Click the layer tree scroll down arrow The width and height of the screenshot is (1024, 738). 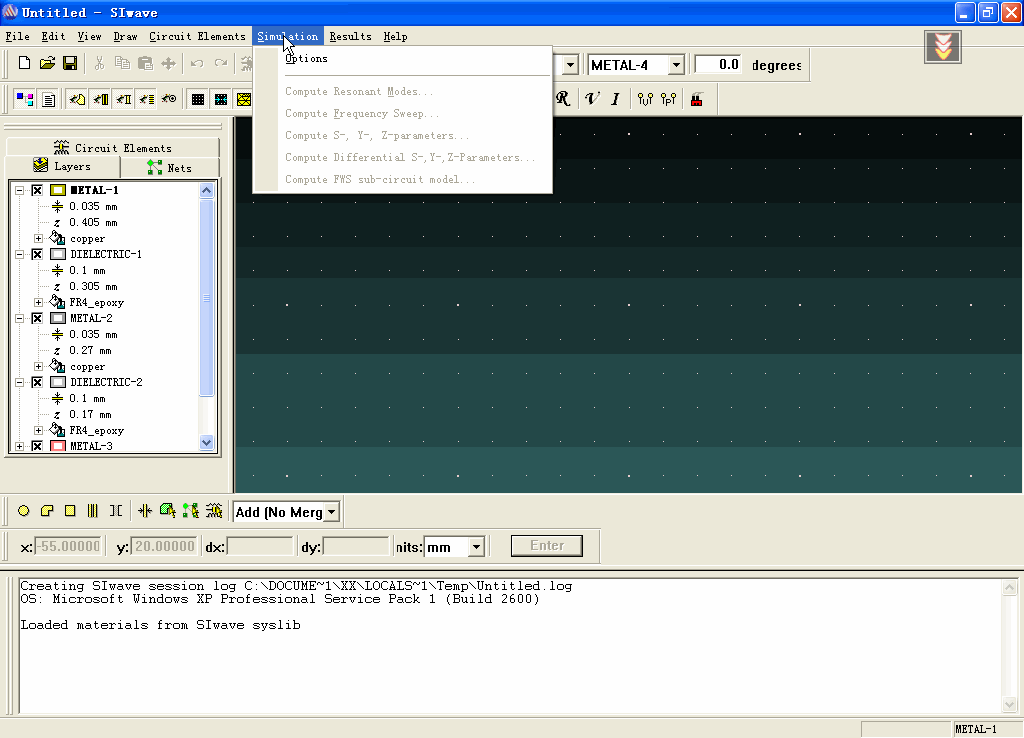(206, 442)
